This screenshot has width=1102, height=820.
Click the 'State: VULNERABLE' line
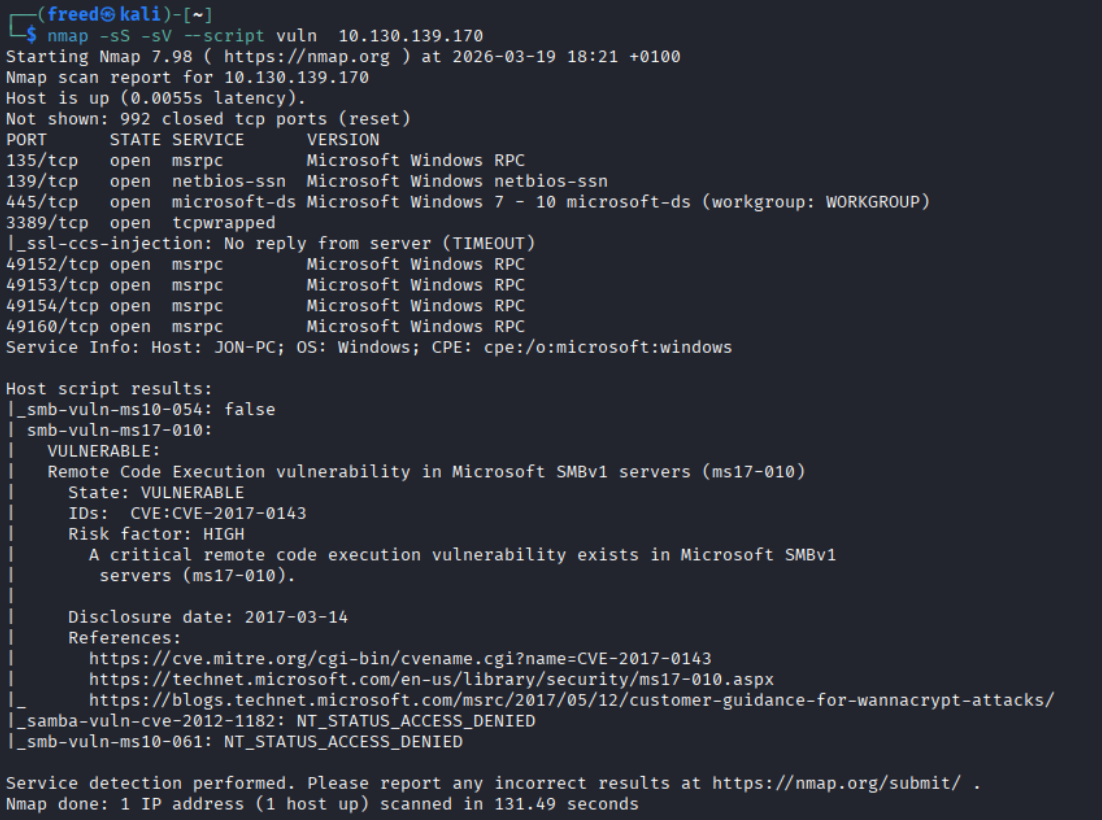pyautogui.click(x=156, y=492)
